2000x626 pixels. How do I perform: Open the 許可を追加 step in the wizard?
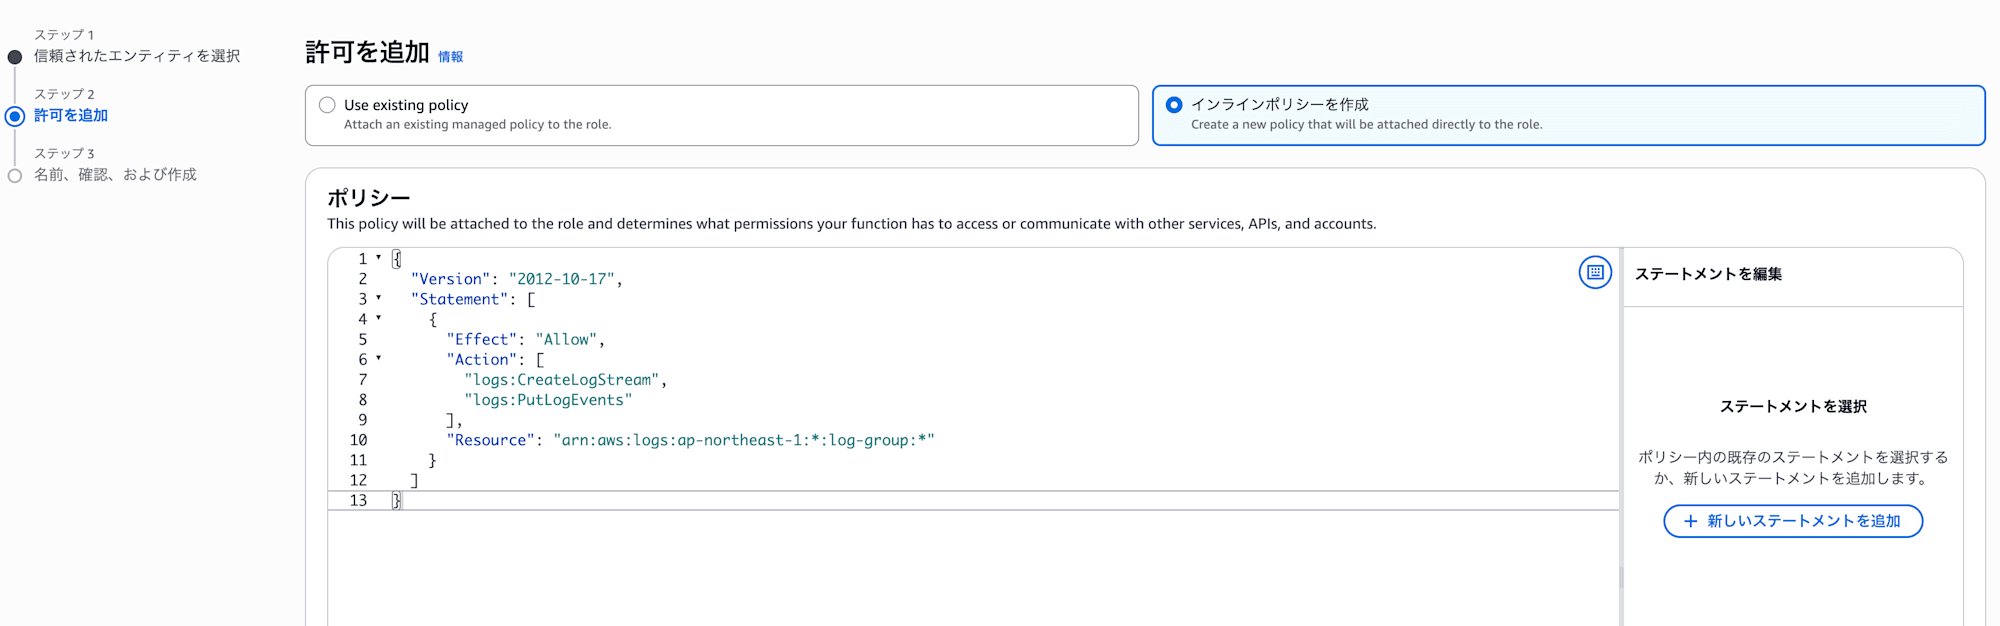pos(71,116)
